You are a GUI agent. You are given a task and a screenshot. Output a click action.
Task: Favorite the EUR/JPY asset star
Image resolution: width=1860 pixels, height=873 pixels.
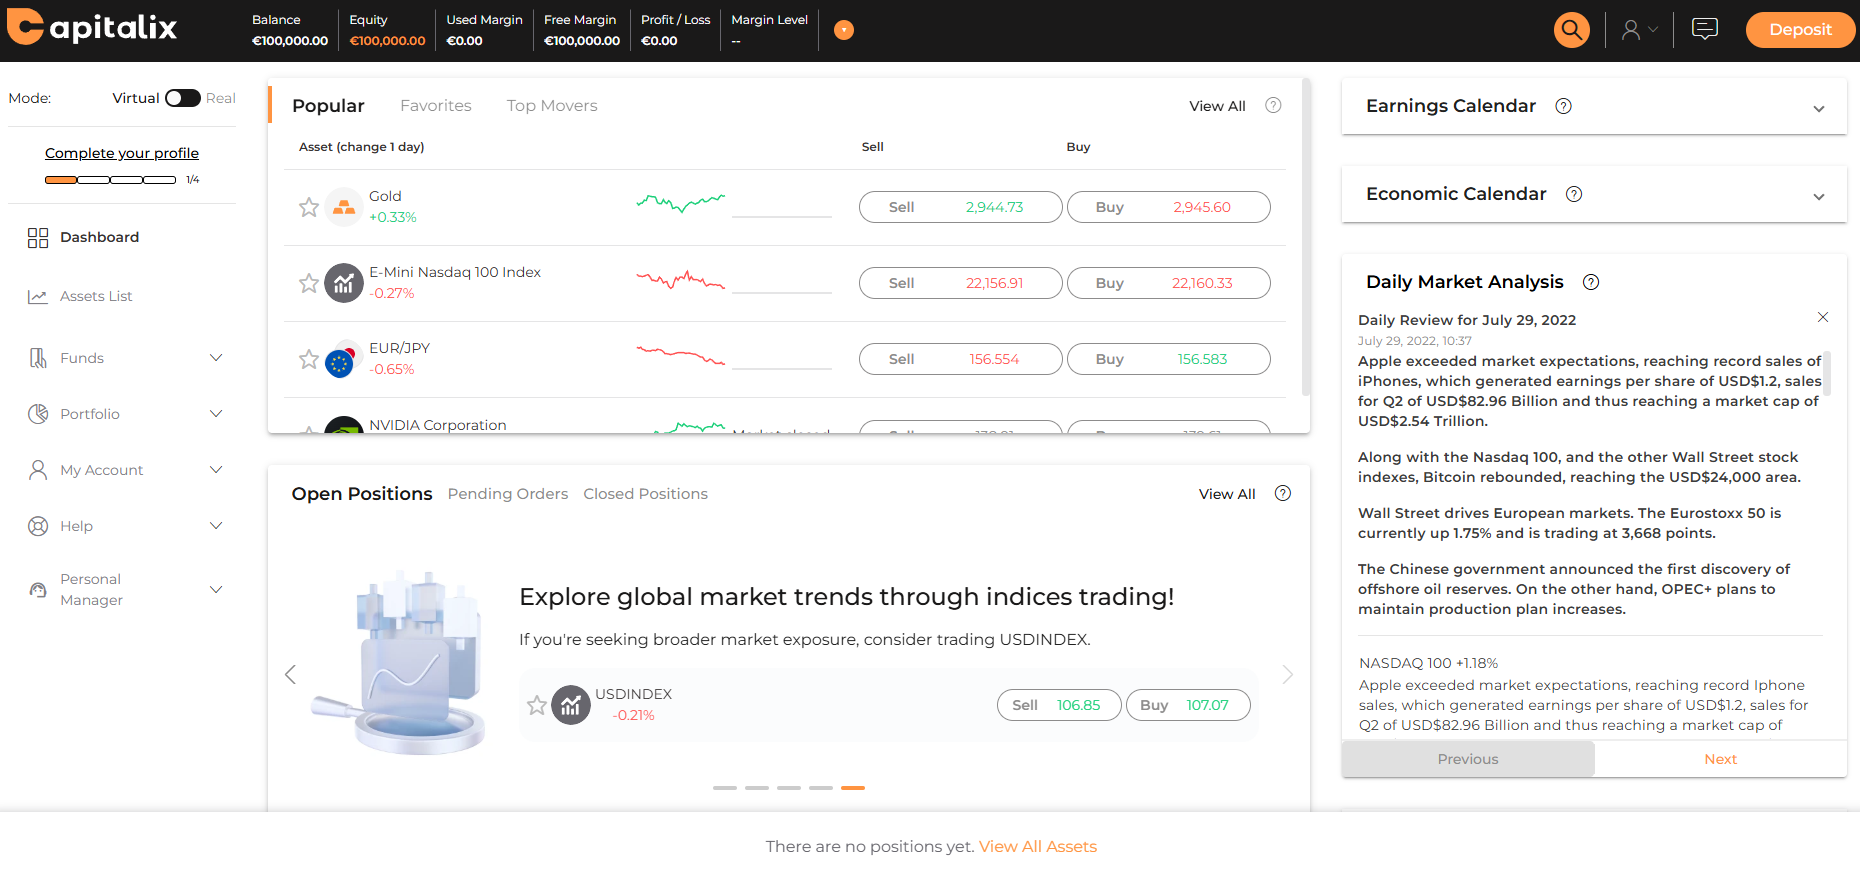pyautogui.click(x=309, y=359)
